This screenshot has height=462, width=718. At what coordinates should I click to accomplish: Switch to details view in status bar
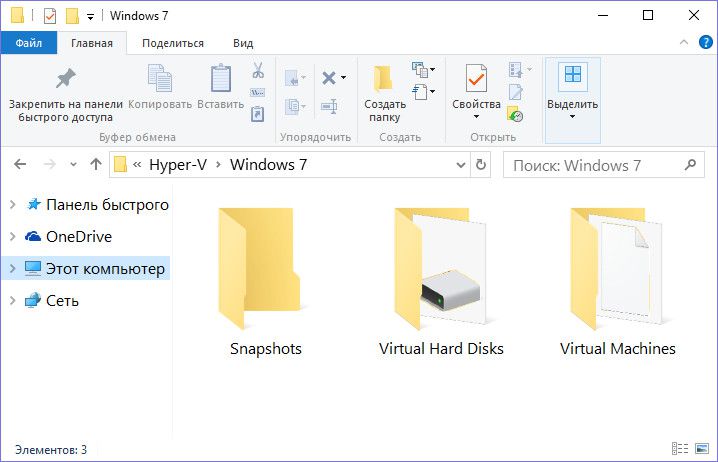click(680, 450)
